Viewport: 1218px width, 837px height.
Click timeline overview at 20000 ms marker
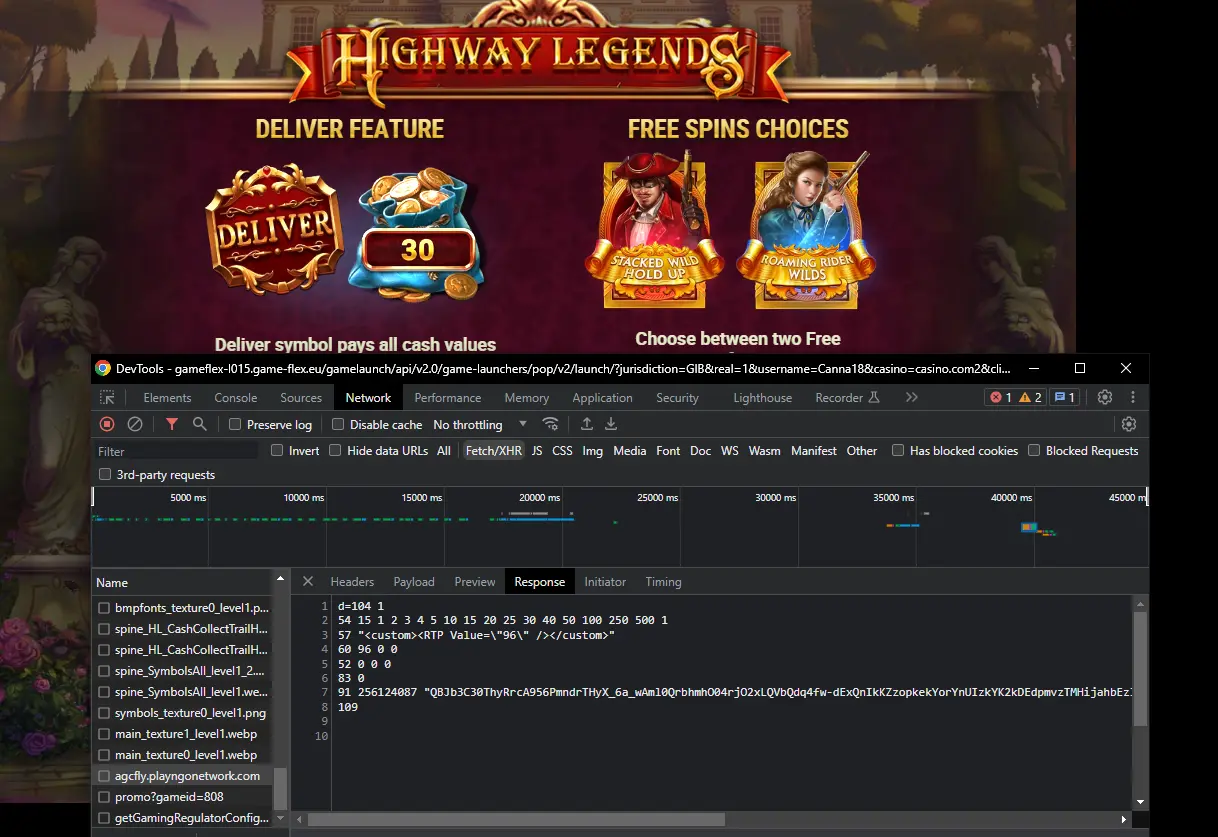pos(539,497)
